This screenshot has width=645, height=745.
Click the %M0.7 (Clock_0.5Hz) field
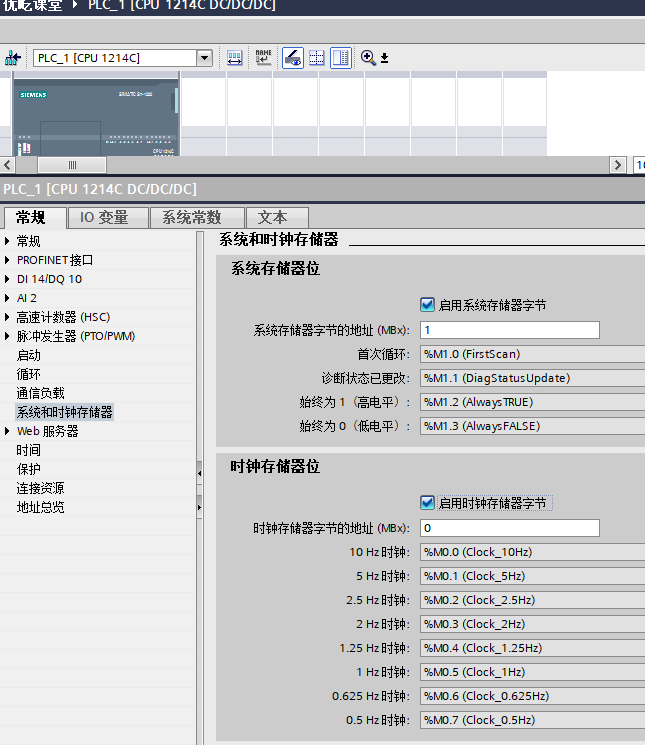point(532,720)
